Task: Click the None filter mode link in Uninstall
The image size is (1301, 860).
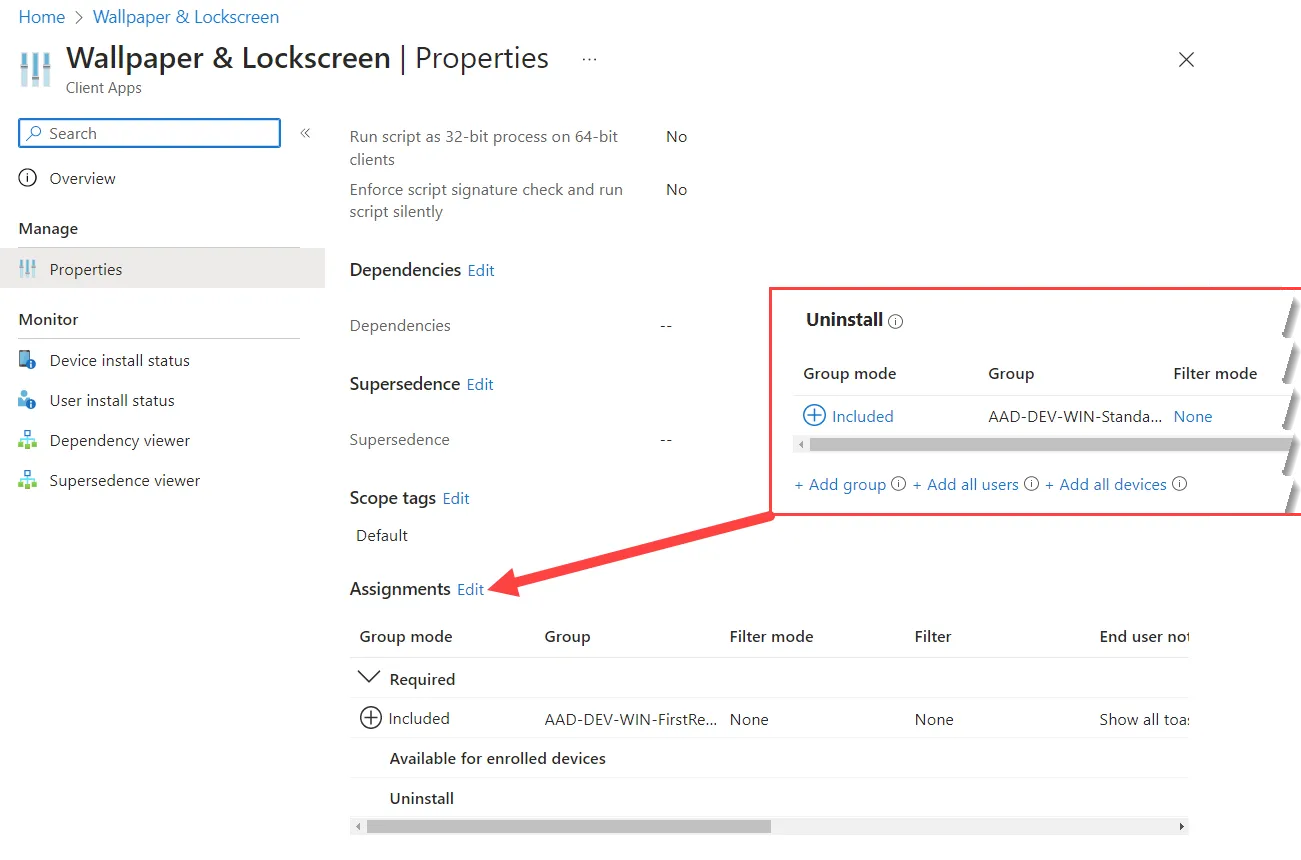Action: (1193, 416)
